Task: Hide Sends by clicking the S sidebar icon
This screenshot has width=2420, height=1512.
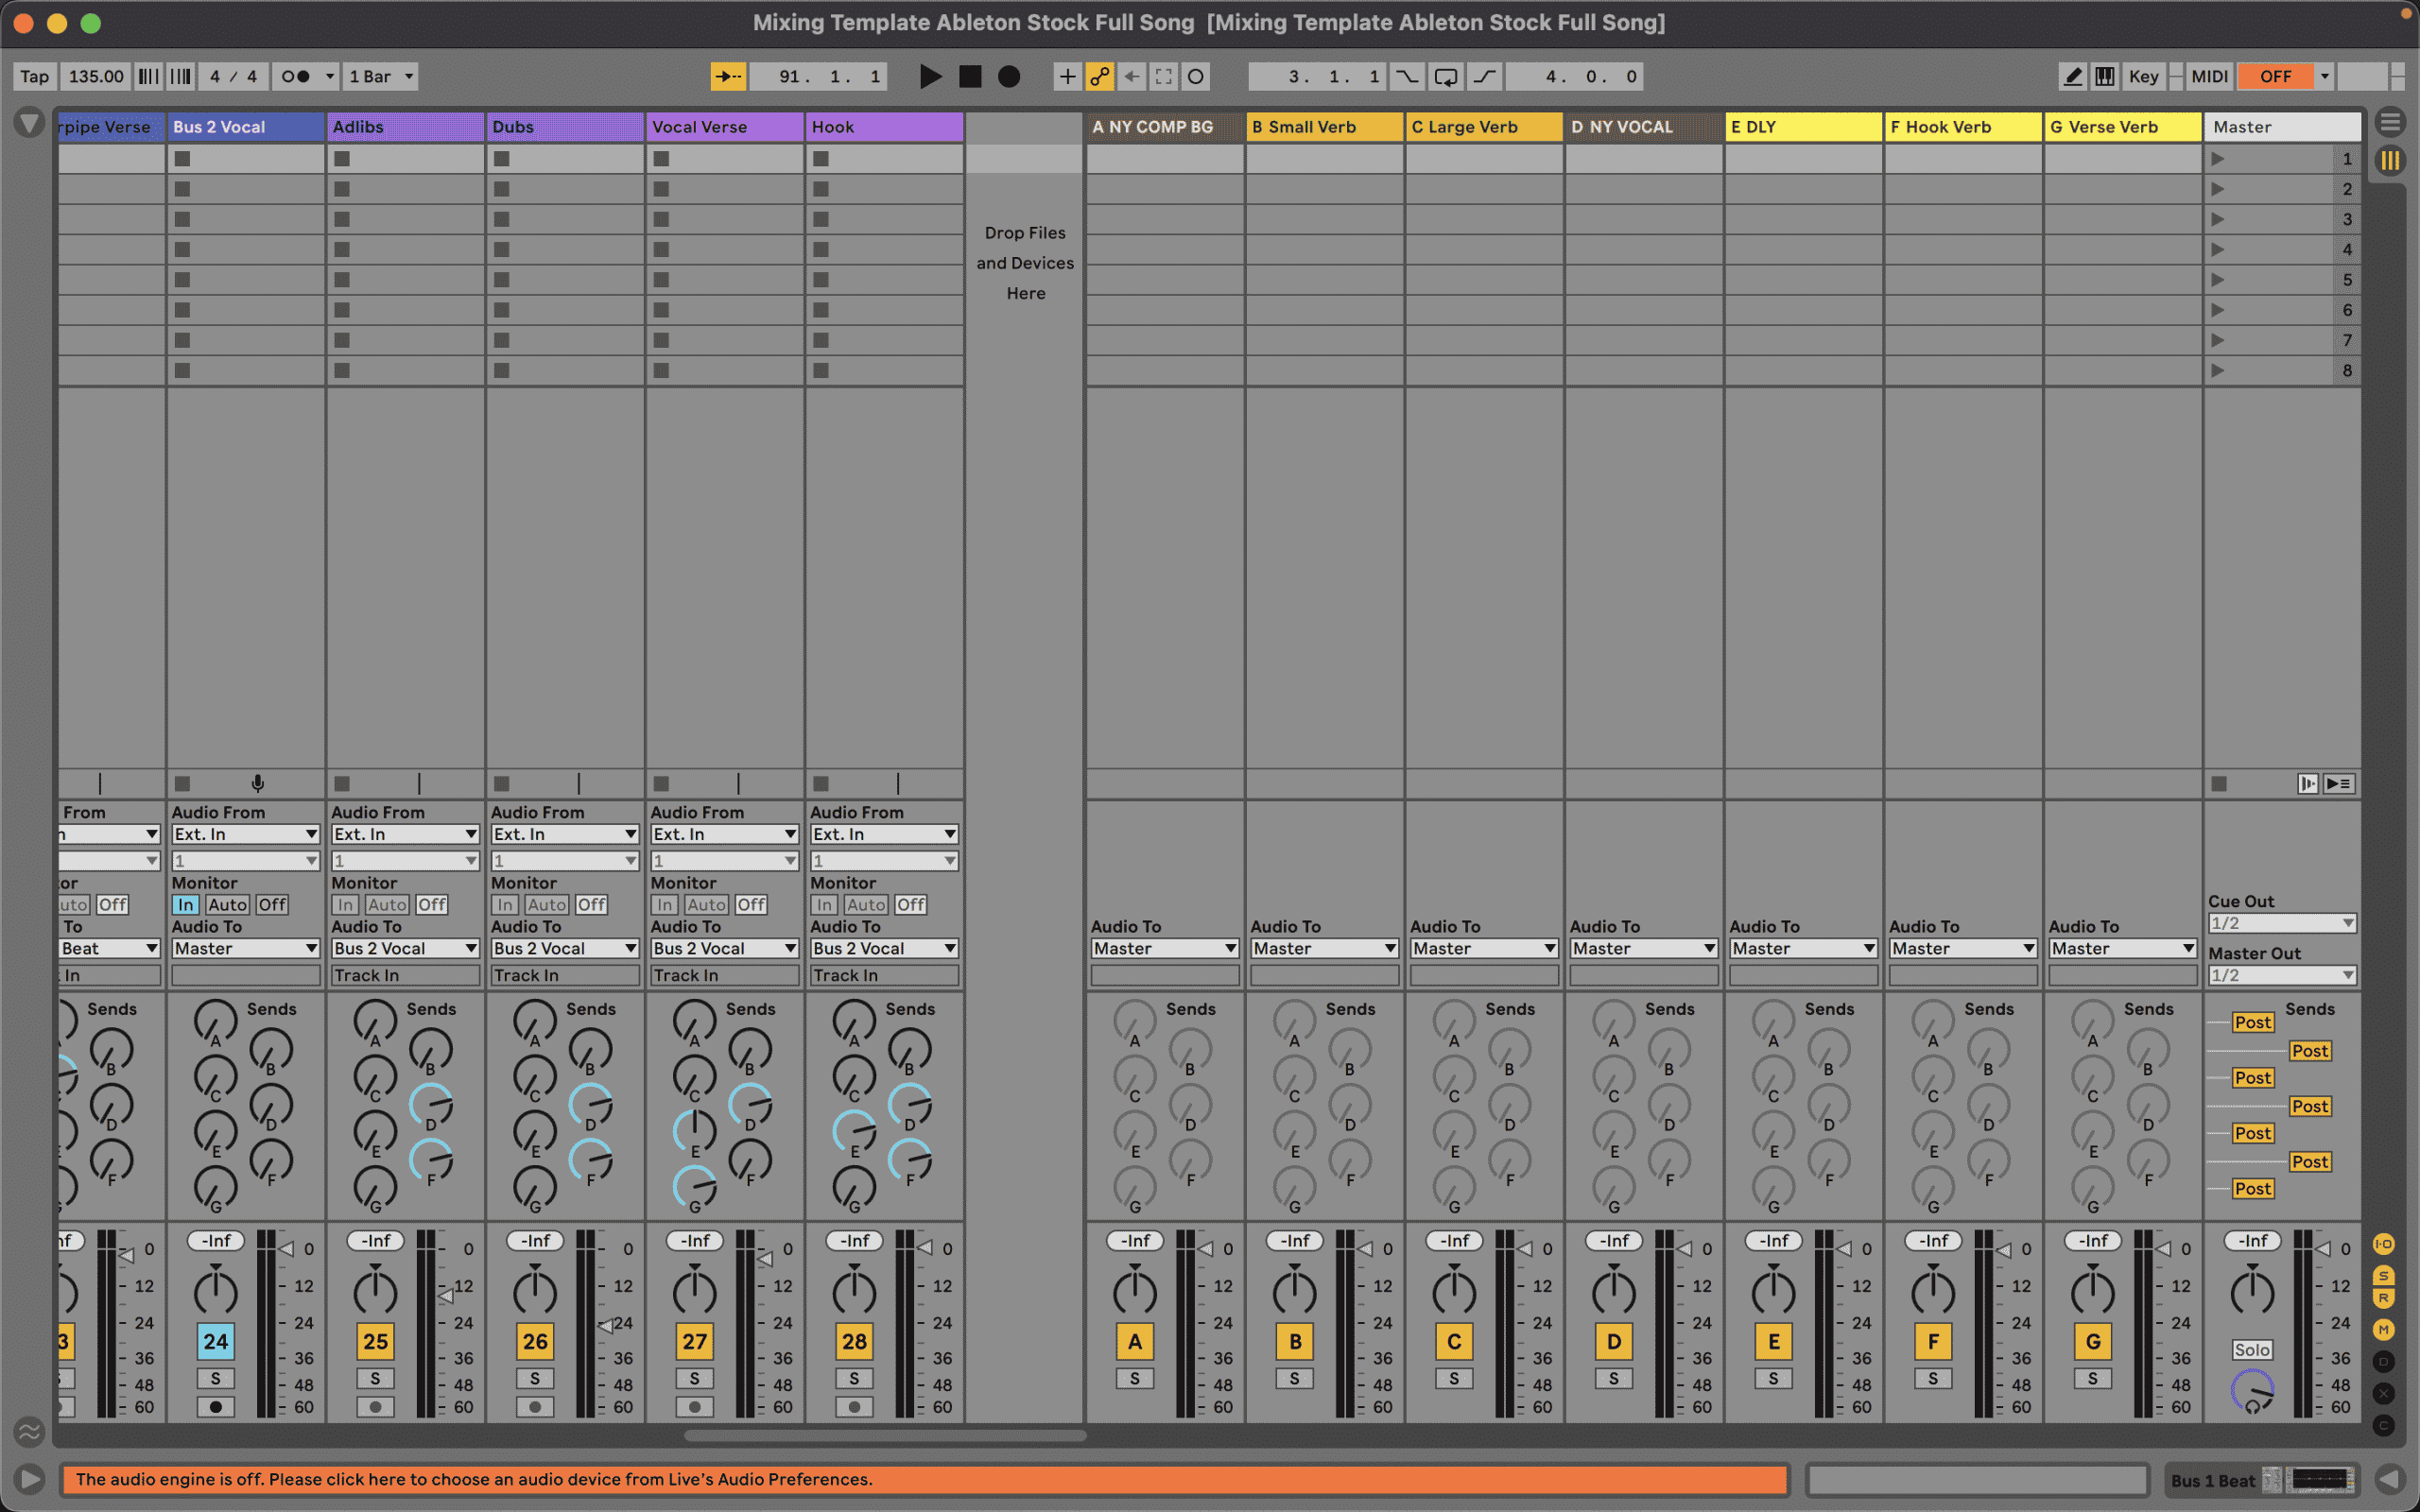Action: point(2384,1276)
